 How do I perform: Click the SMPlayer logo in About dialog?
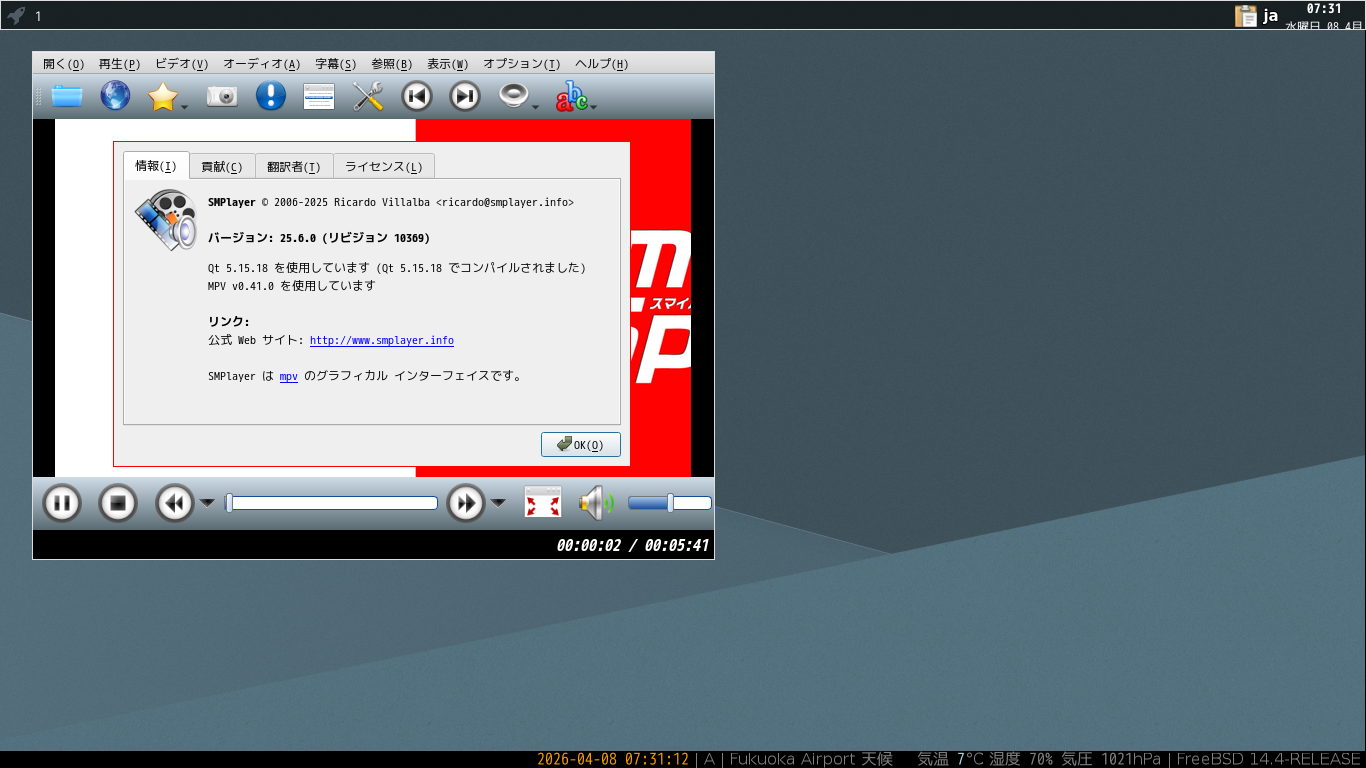166,219
